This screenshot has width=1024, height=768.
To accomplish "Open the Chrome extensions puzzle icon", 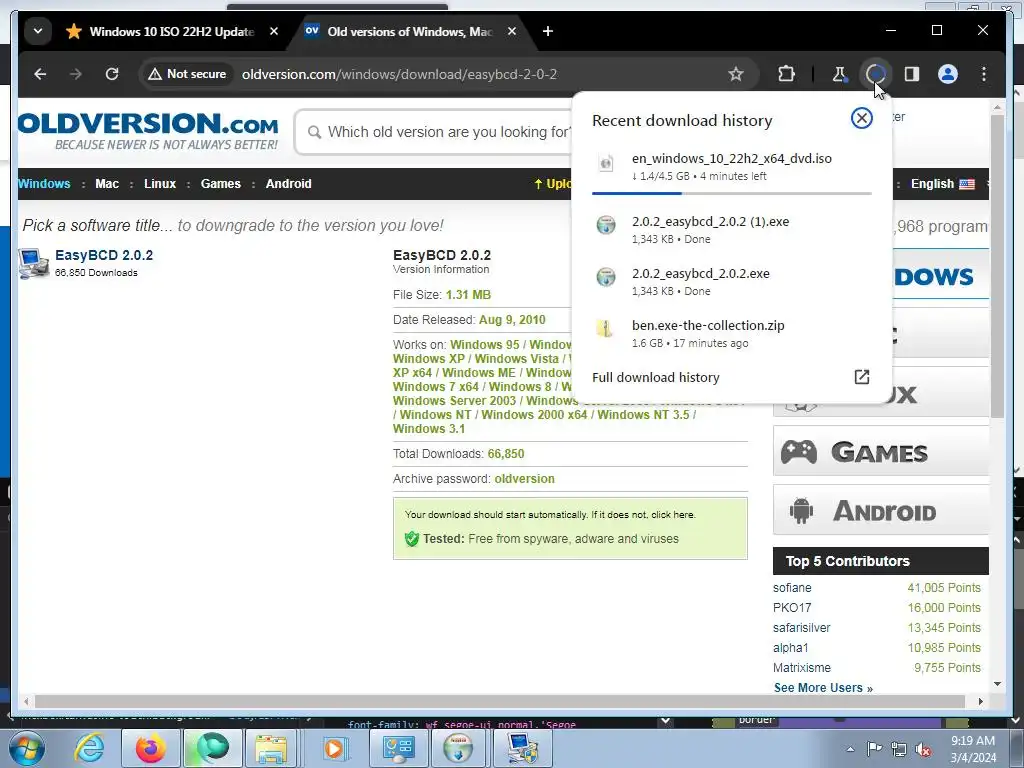I will 786,74.
